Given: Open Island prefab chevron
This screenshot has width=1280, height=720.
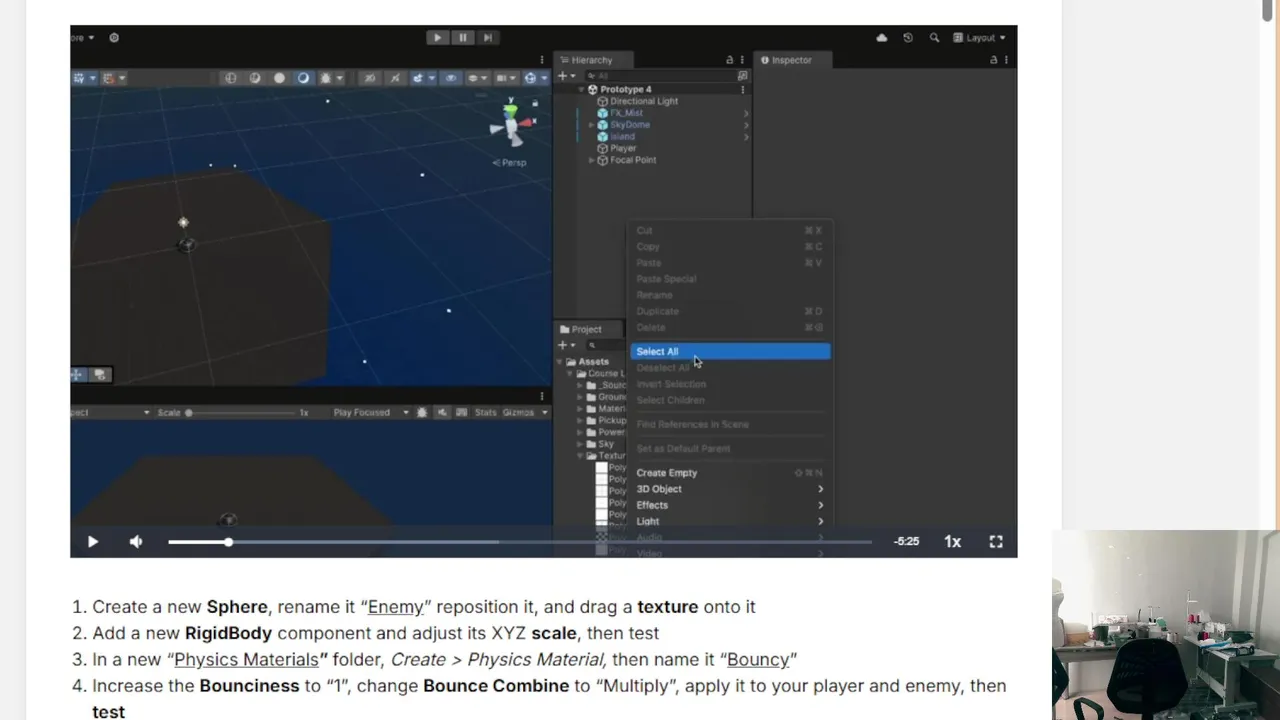Looking at the screenshot, I should pyautogui.click(x=746, y=137).
